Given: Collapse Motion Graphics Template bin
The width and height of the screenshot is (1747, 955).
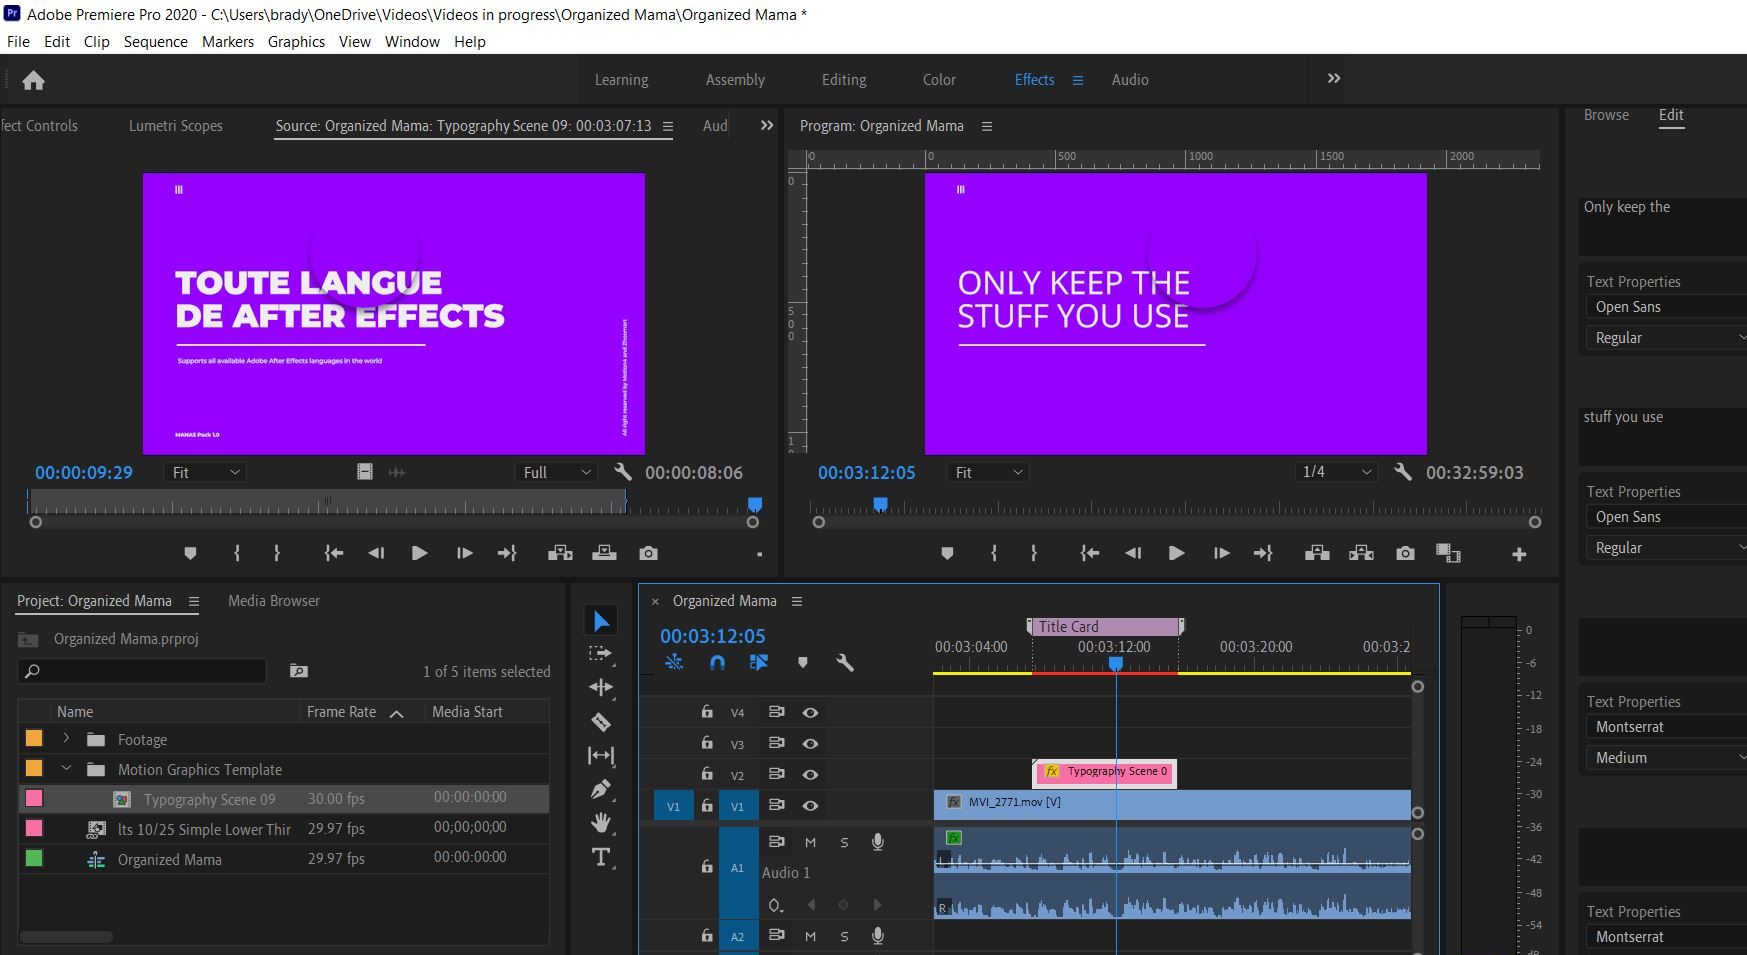Looking at the screenshot, I should pos(66,769).
